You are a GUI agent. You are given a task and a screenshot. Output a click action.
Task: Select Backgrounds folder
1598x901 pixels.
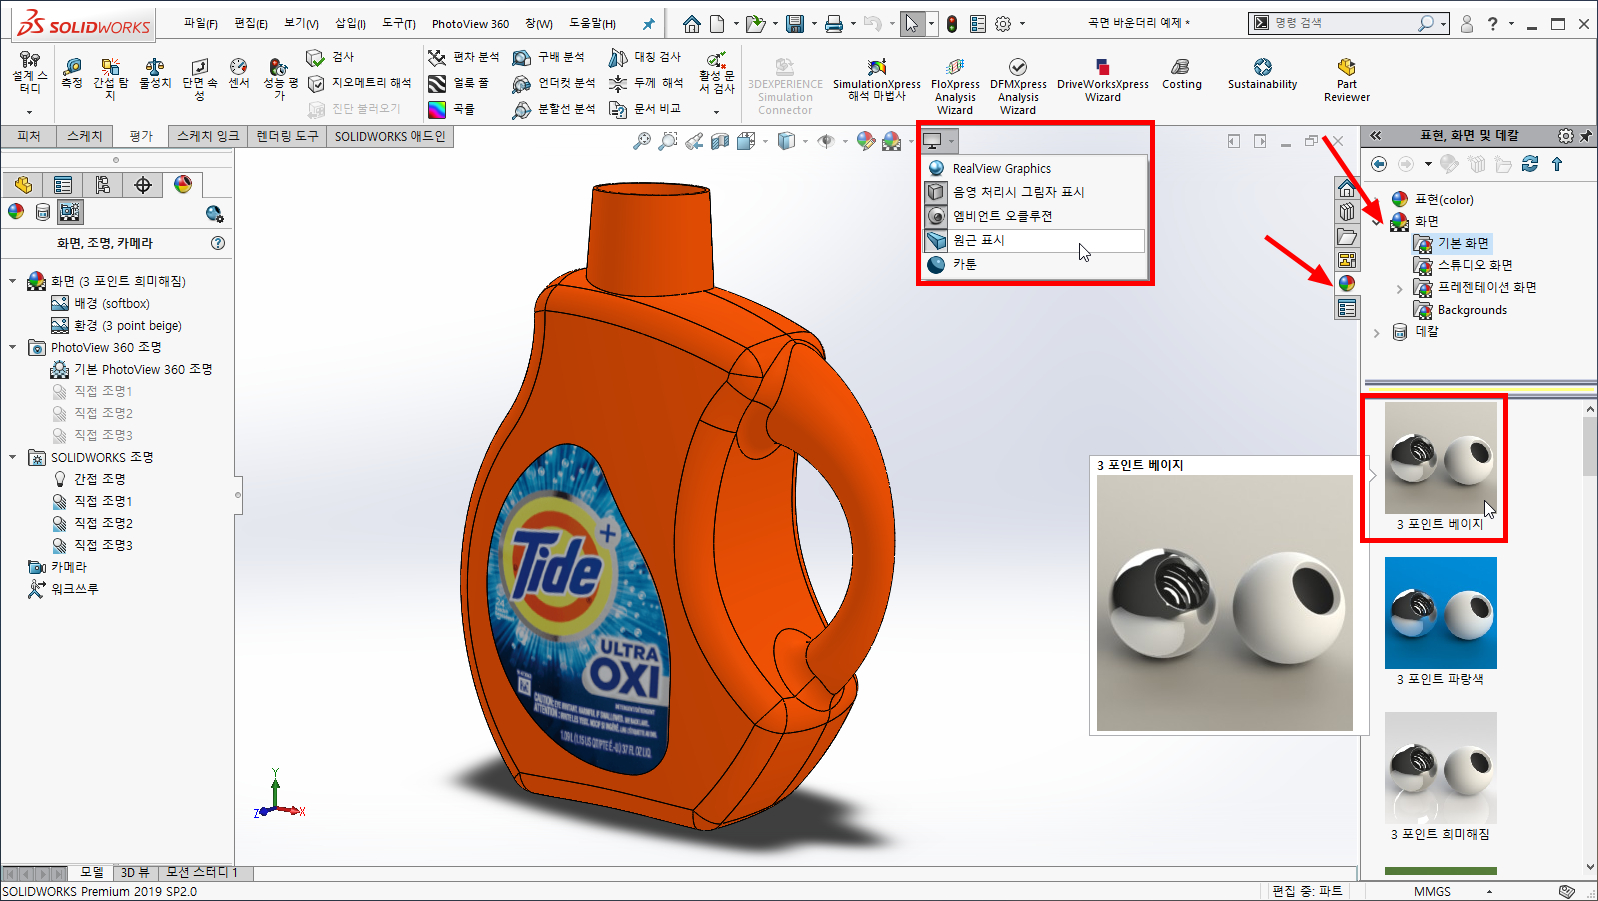(1460, 310)
